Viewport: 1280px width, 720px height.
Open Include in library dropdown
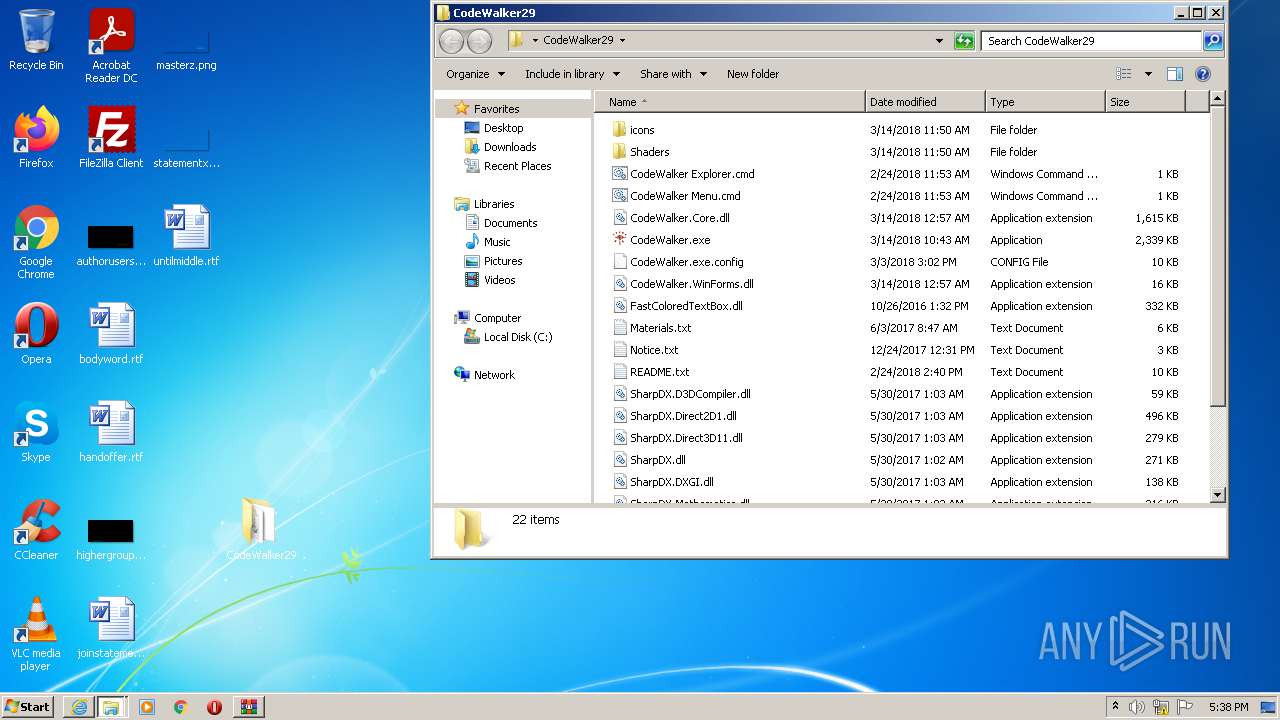572,74
